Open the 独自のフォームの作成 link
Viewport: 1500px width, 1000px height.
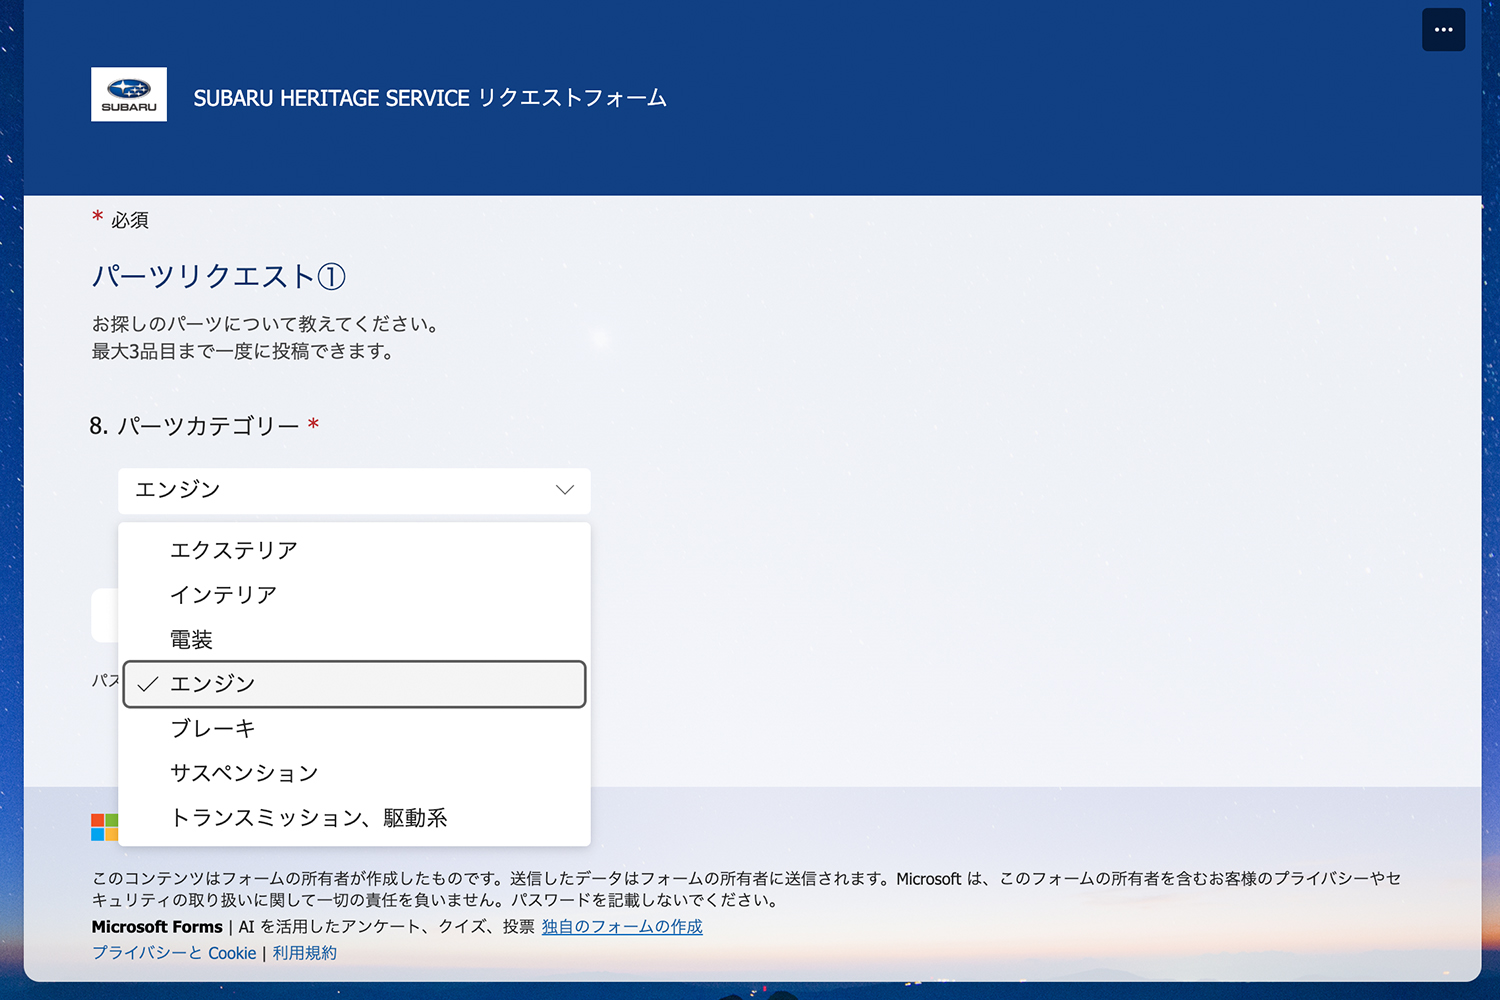(621, 927)
